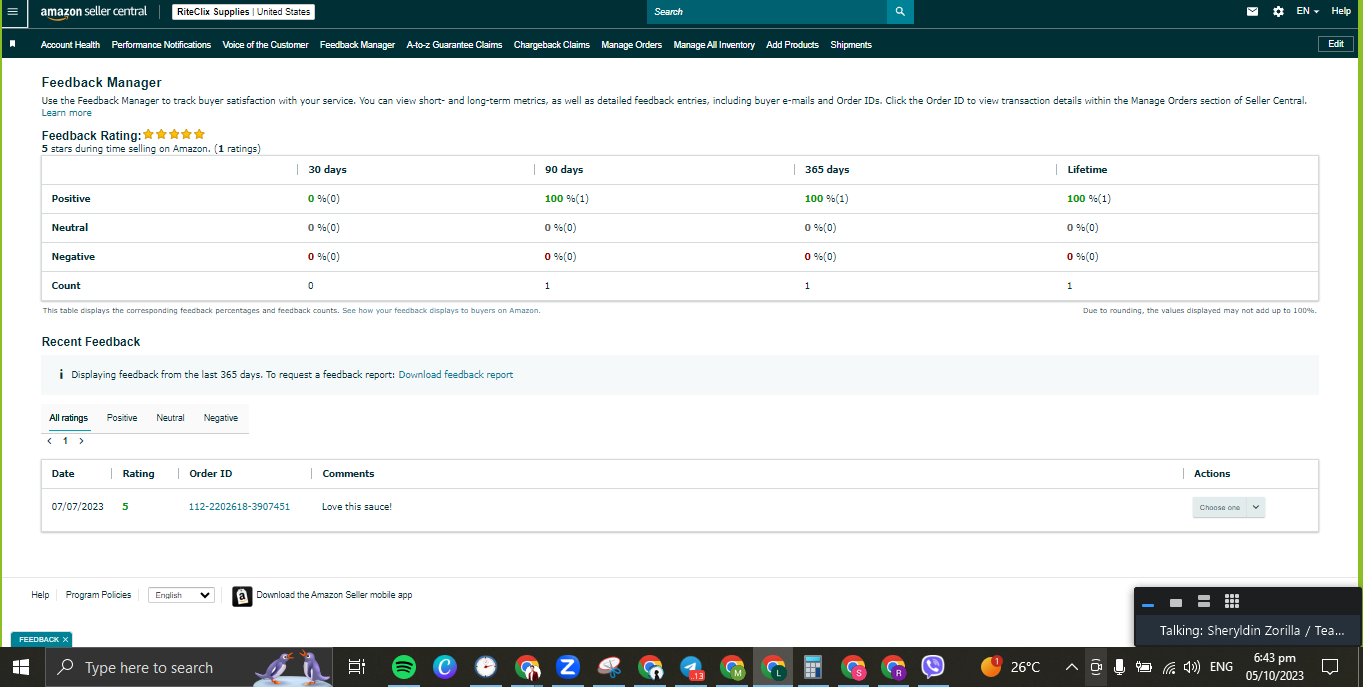Screen dimensions: 1363x687
Task: Open the Windows notification center
Action: pos(1330,667)
